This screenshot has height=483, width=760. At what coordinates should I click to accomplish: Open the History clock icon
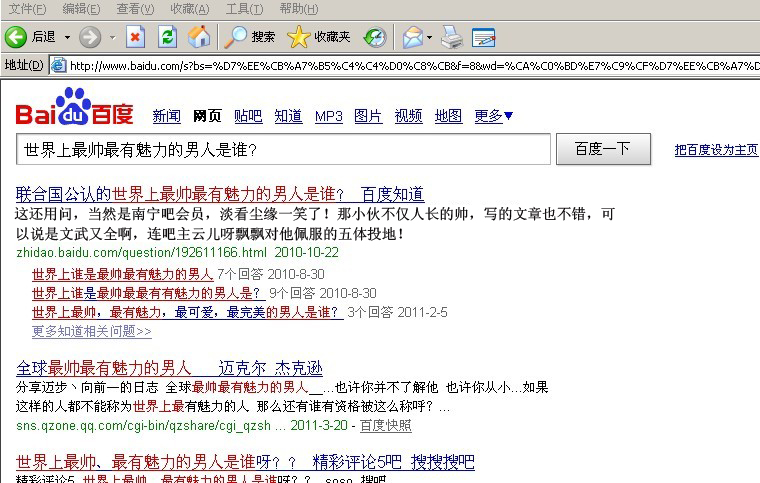click(375, 37)
